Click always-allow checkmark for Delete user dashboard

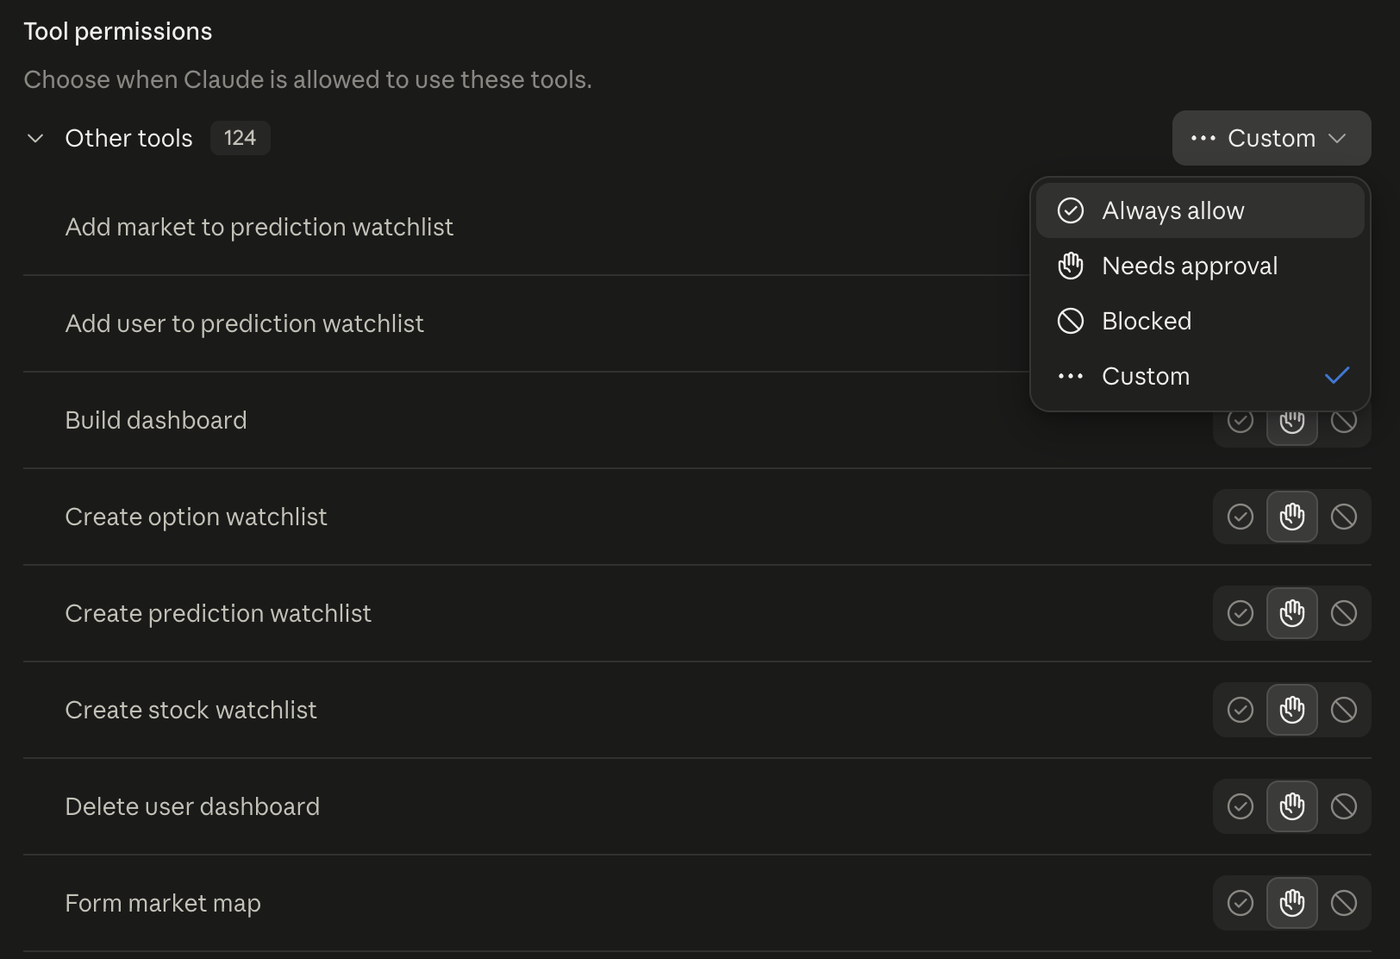(1240, 806)
